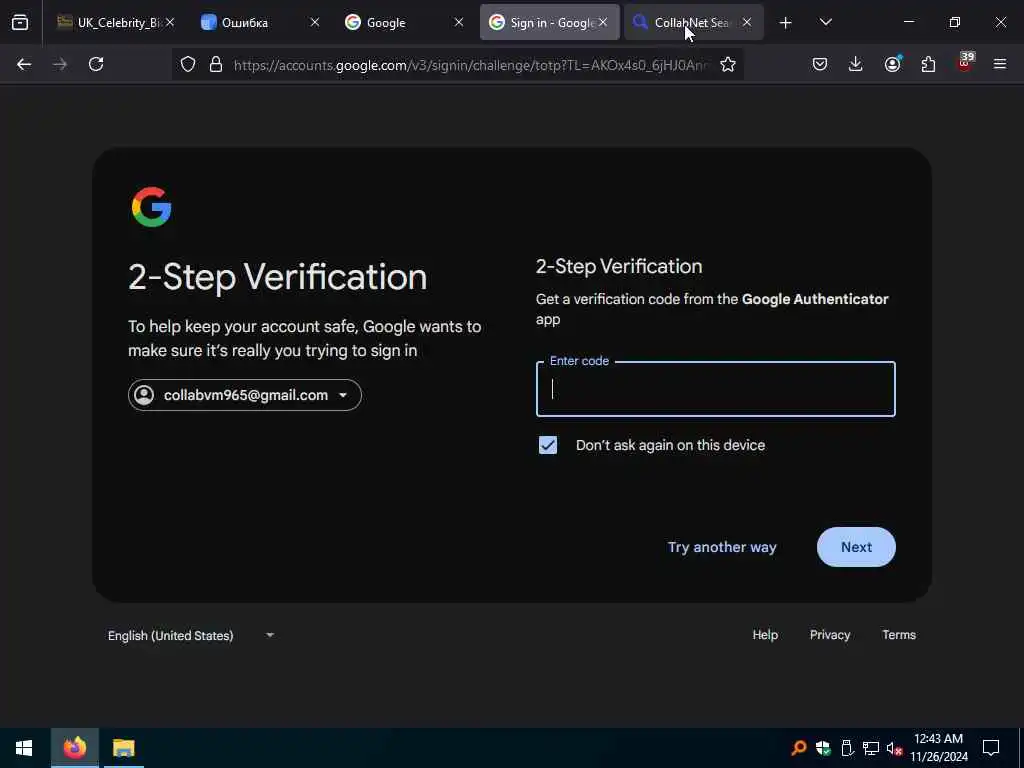
Task: Focus the Enter code field
Action: point(715,389)
